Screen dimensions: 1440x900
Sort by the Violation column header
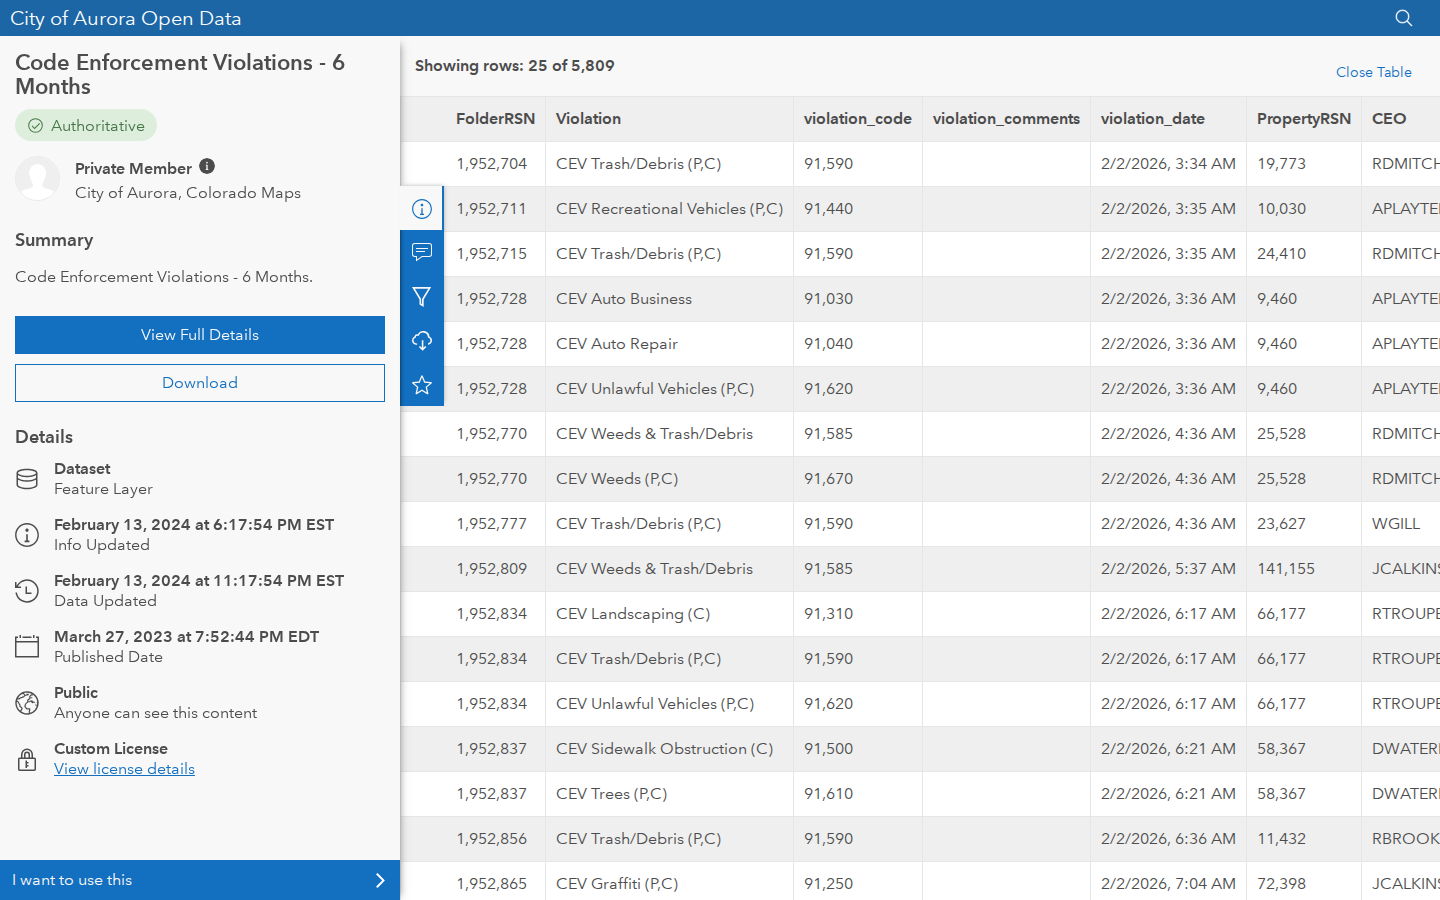(588, 118)
